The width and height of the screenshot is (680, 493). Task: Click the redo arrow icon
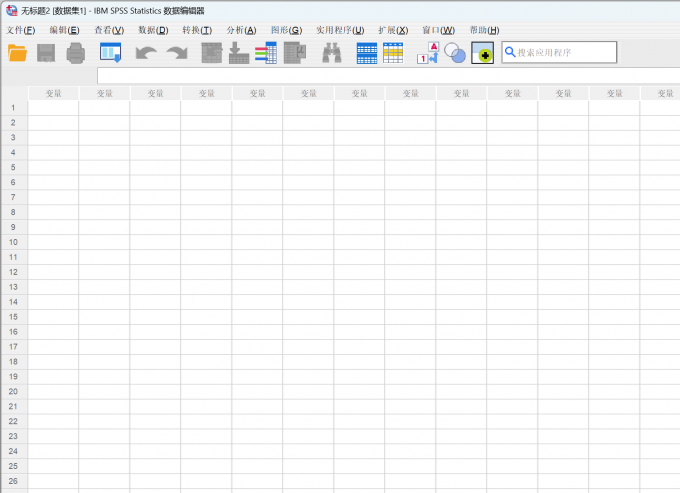[177, 54]
